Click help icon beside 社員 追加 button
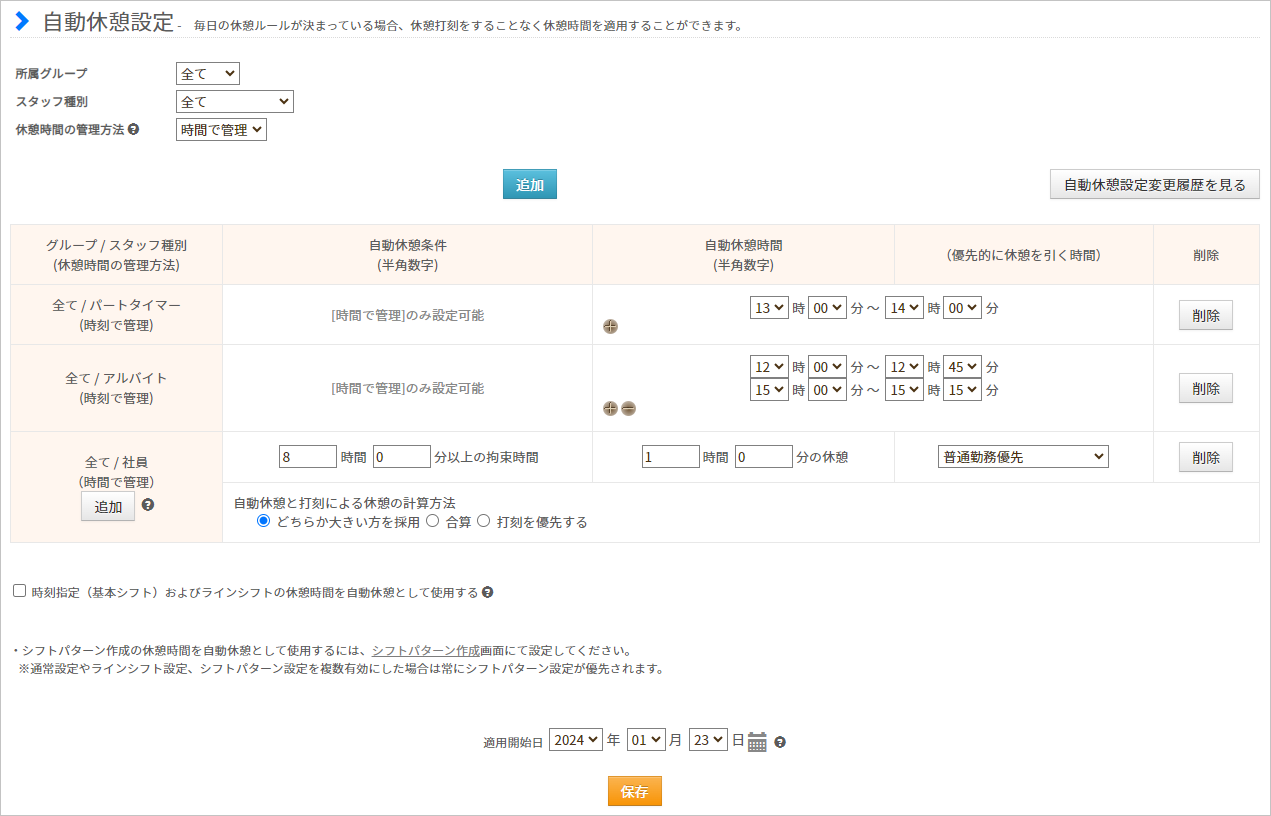This screenshot has height=816, width=1271. 148,505
